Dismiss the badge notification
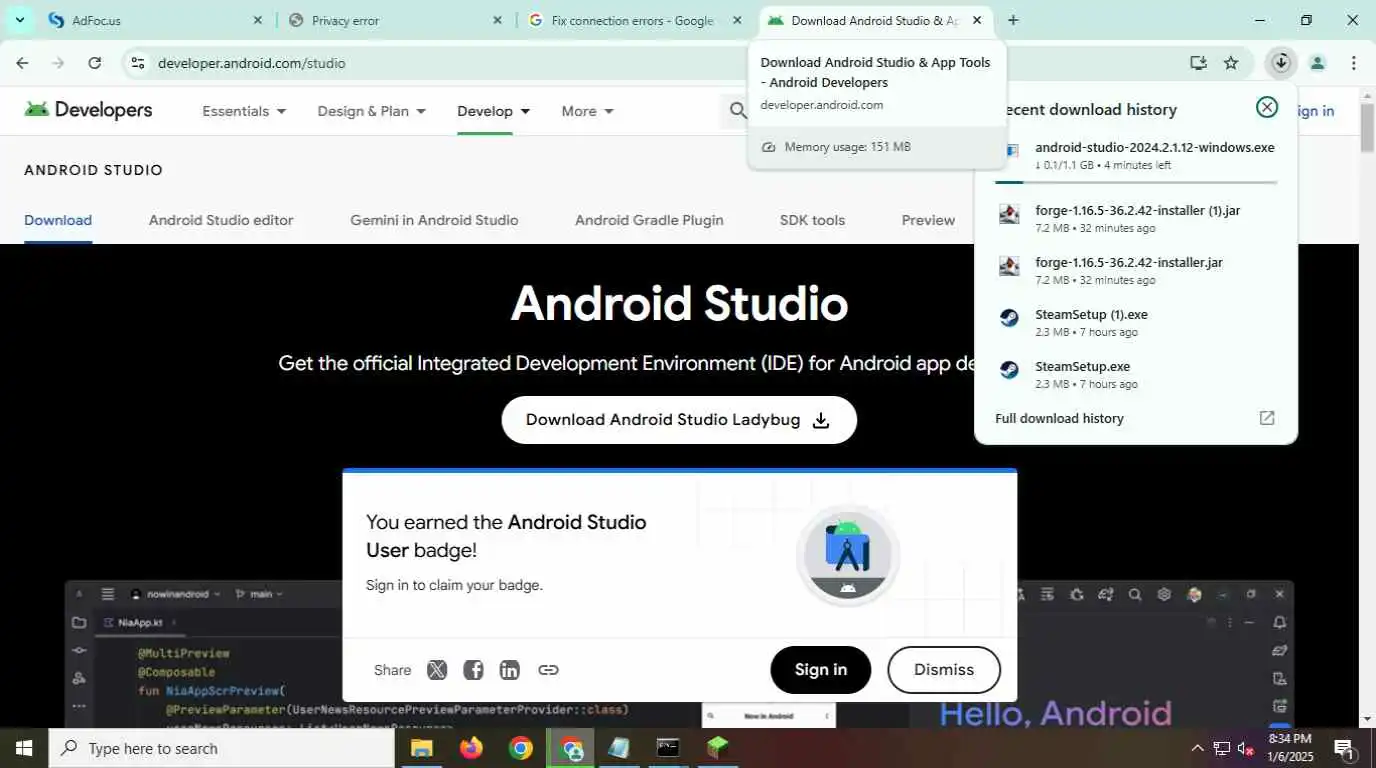Image resolution: width=1376 pixels, height=768 pixels. [944, 670]
